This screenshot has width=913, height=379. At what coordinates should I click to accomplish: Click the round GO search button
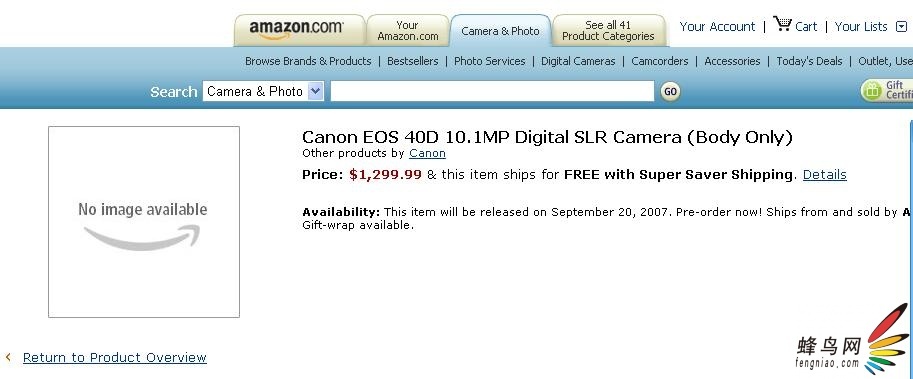tap(670, 91)
